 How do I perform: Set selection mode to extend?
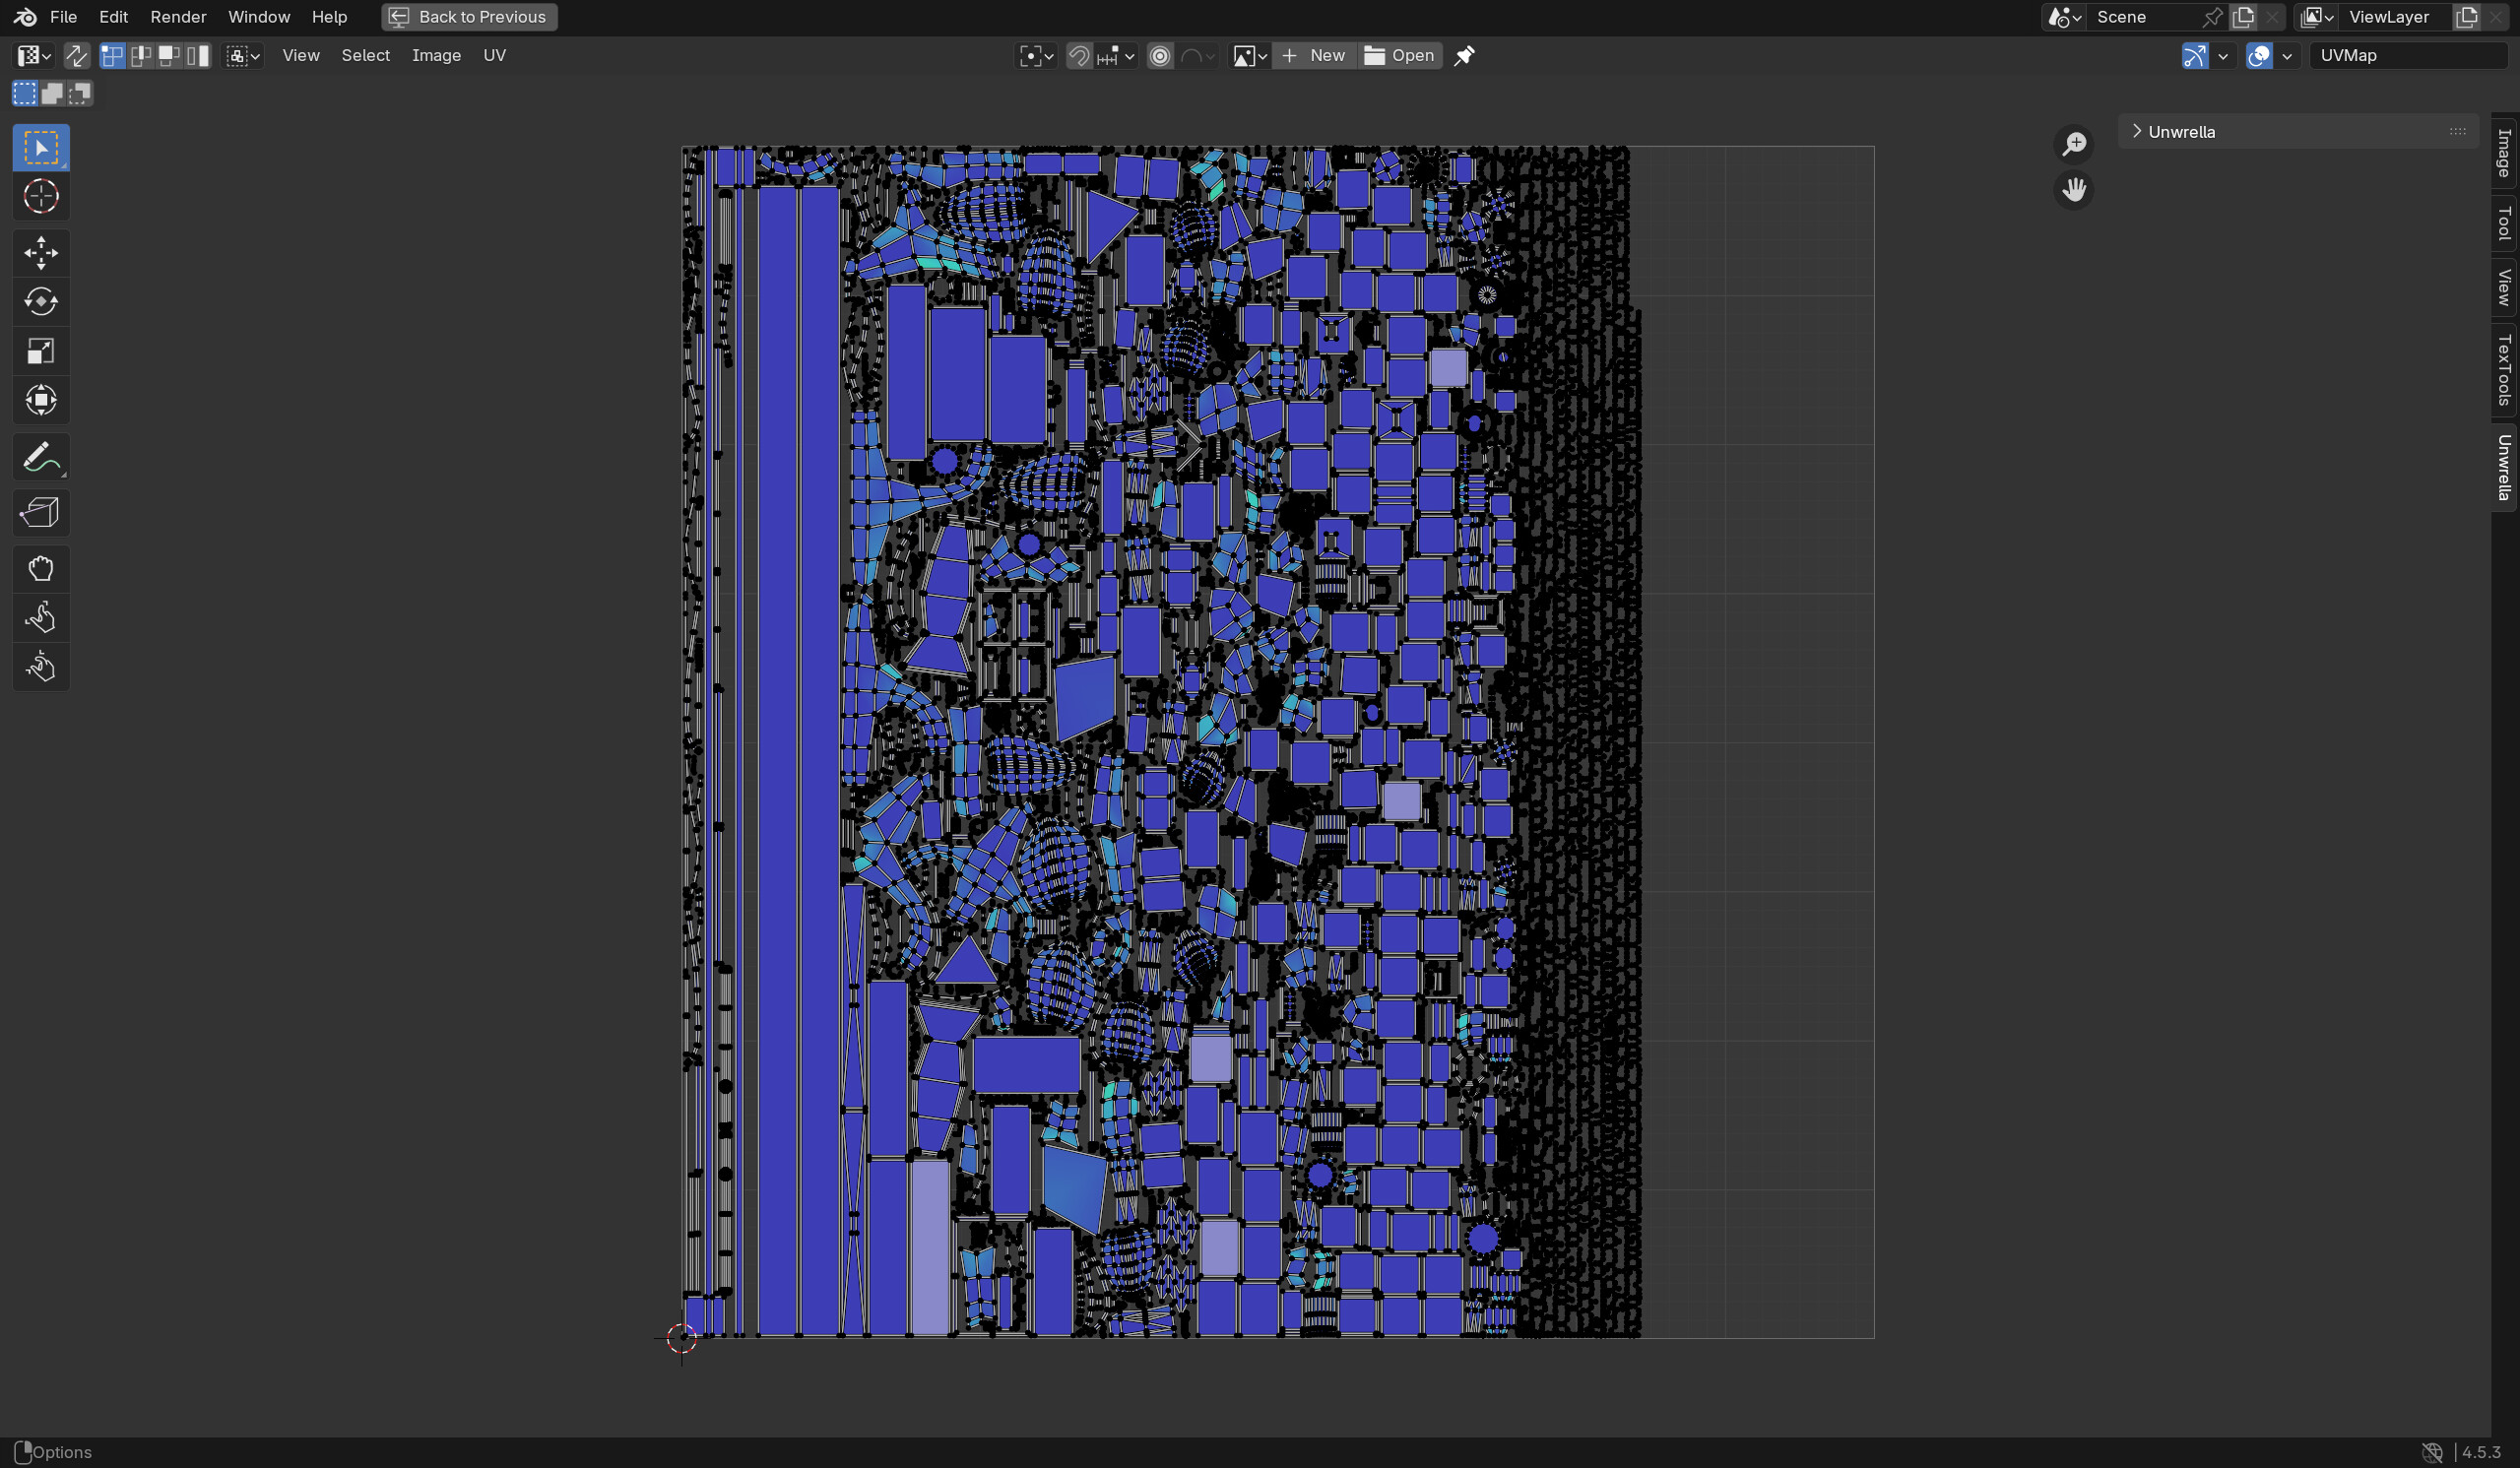pyautogui.click(x=52, y=94)
